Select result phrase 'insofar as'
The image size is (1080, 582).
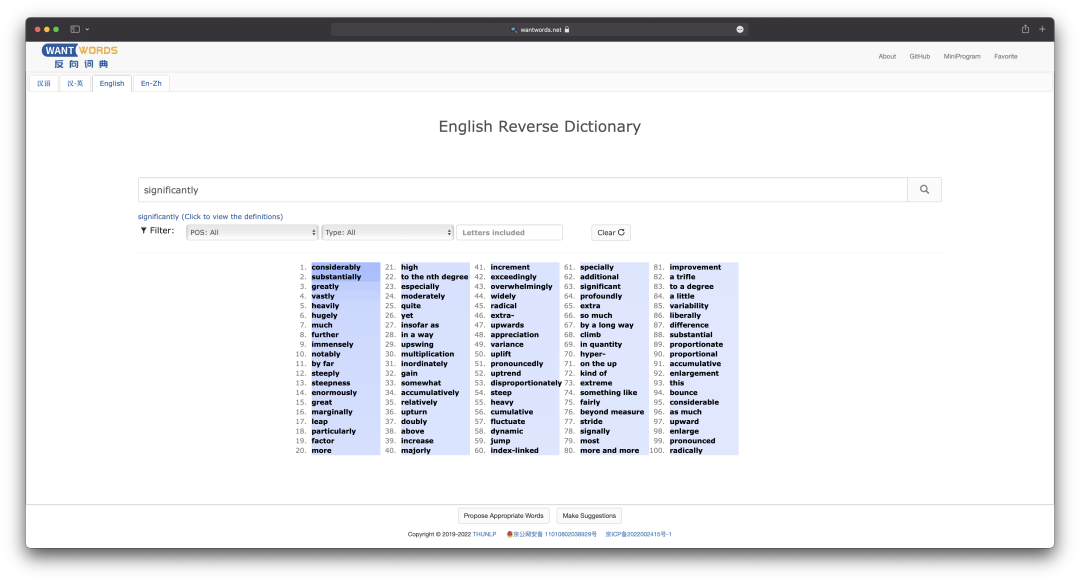420,325
